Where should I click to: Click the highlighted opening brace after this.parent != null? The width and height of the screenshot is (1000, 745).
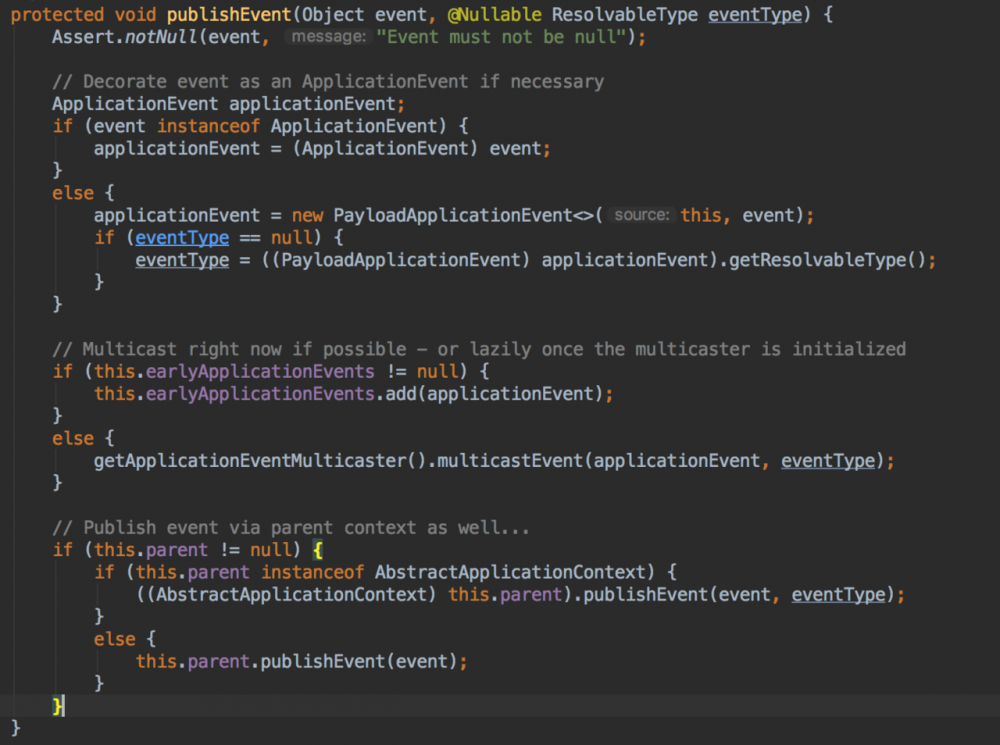pyautogui.click(x=317, y=550)
